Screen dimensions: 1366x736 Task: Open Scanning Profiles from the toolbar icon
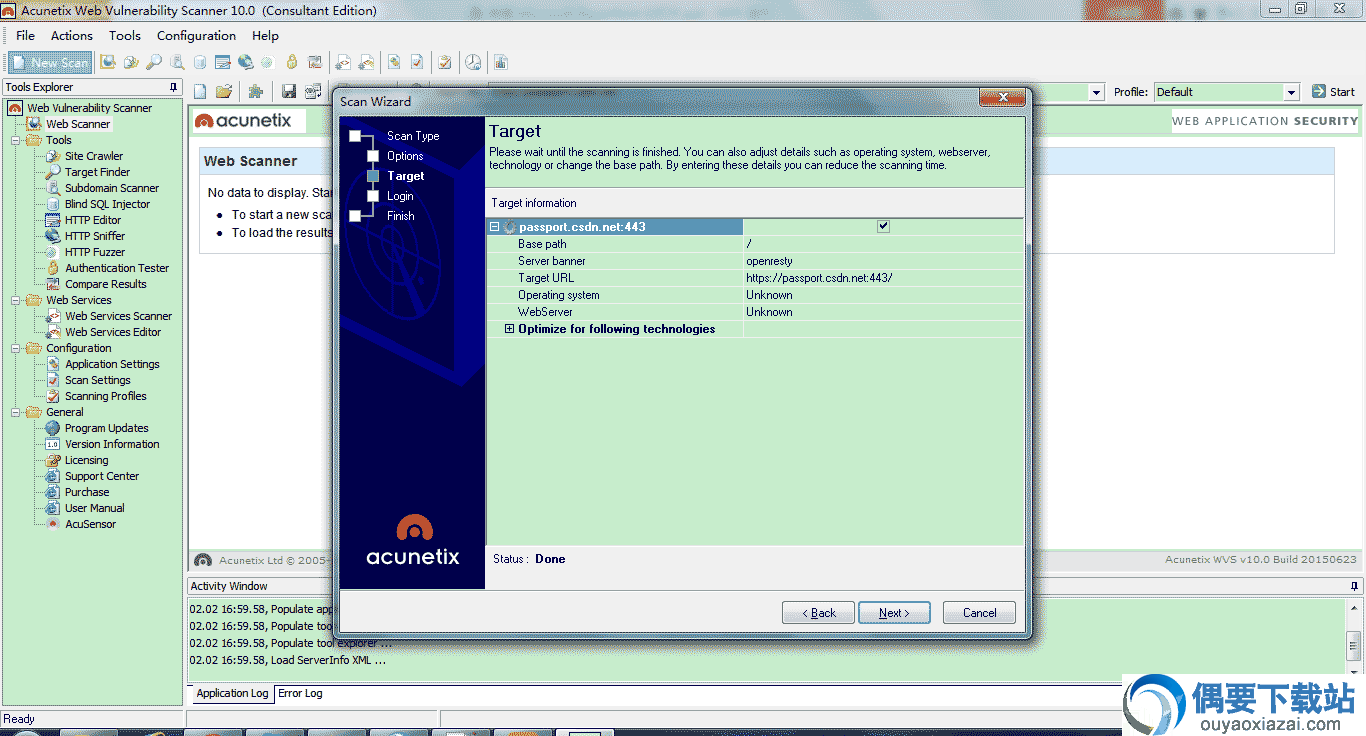(x=445, y=62)
